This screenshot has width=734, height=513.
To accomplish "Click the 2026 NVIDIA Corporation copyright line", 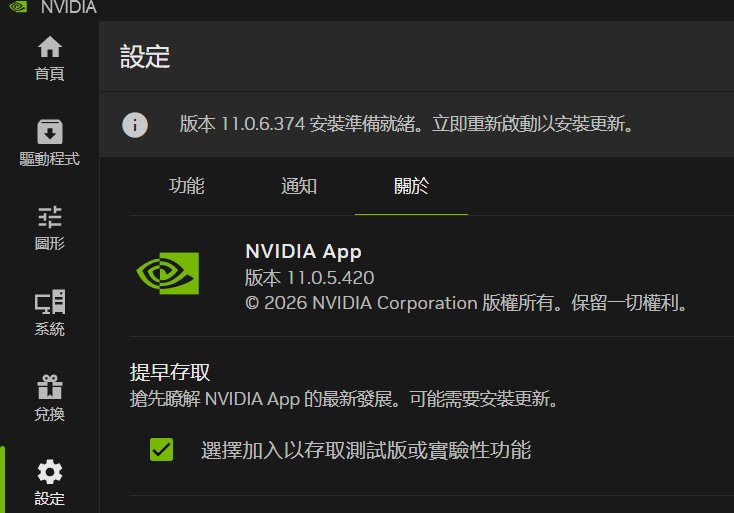I will [467, 302].
